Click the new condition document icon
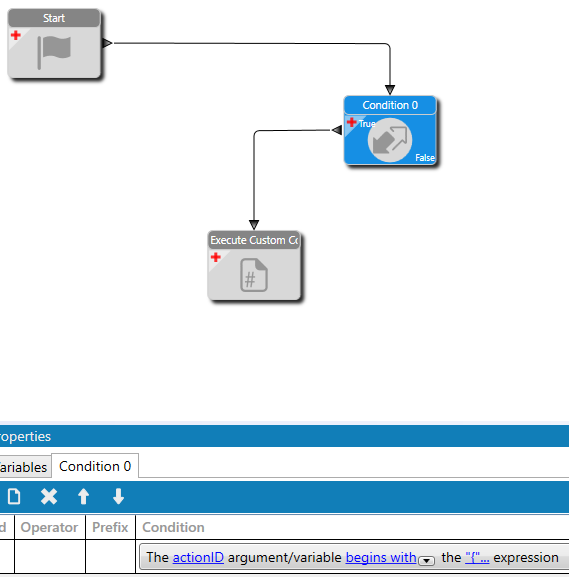Image resolution: width=569 pixels, height=577 pixels. (x=14, y=496)
